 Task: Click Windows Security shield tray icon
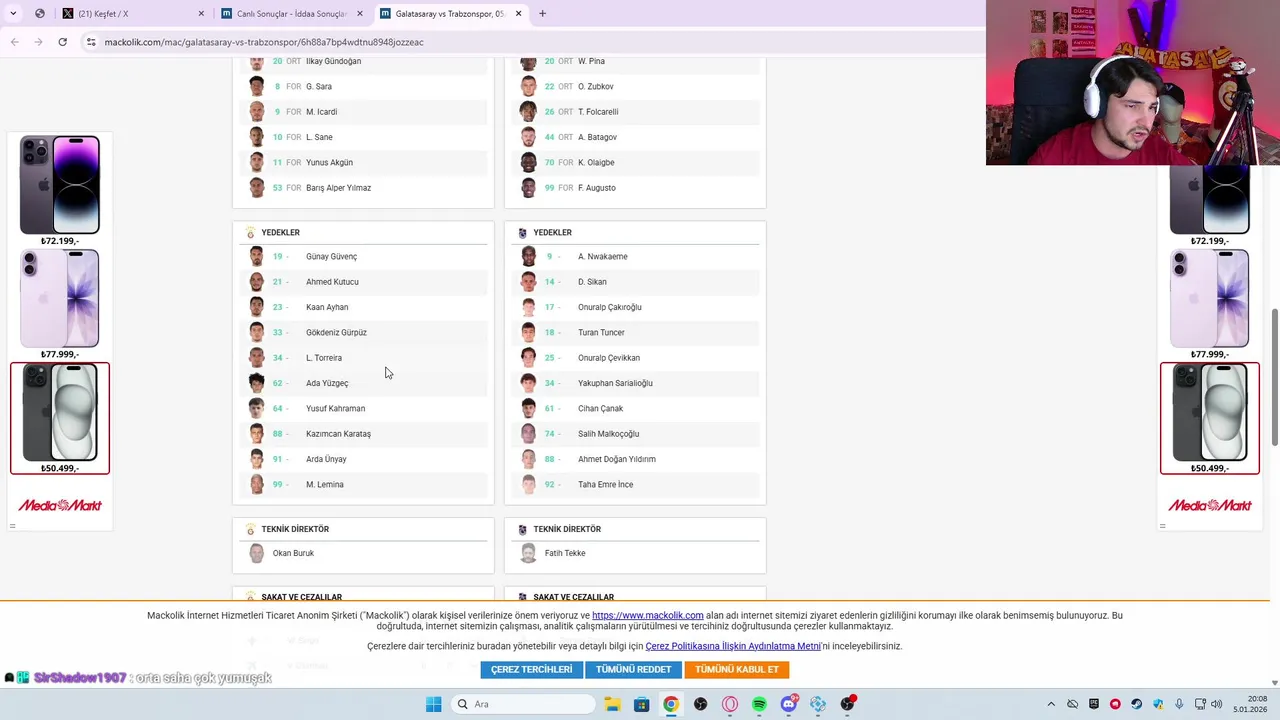click(x=1158, y=704)
